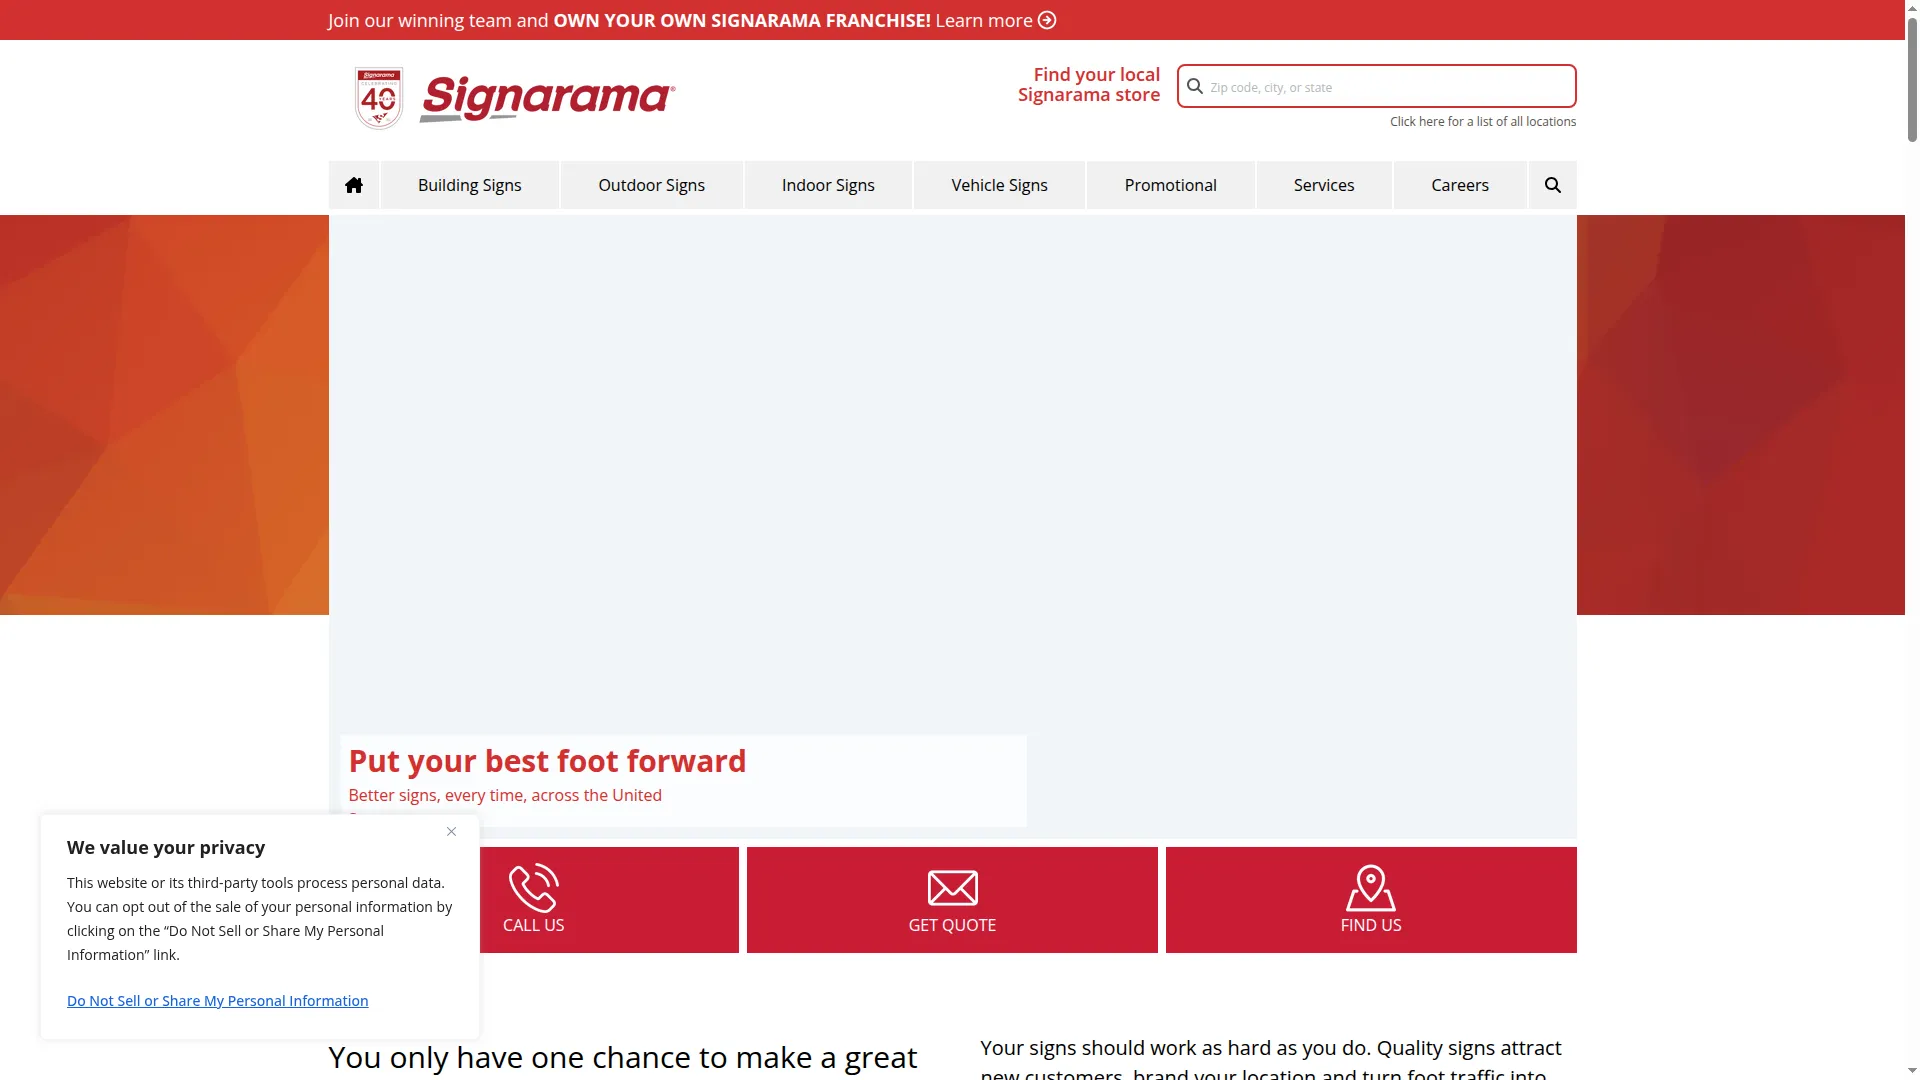Open Promotional menu
The image size is (1920, 1080).
[x=1171, y=185]
